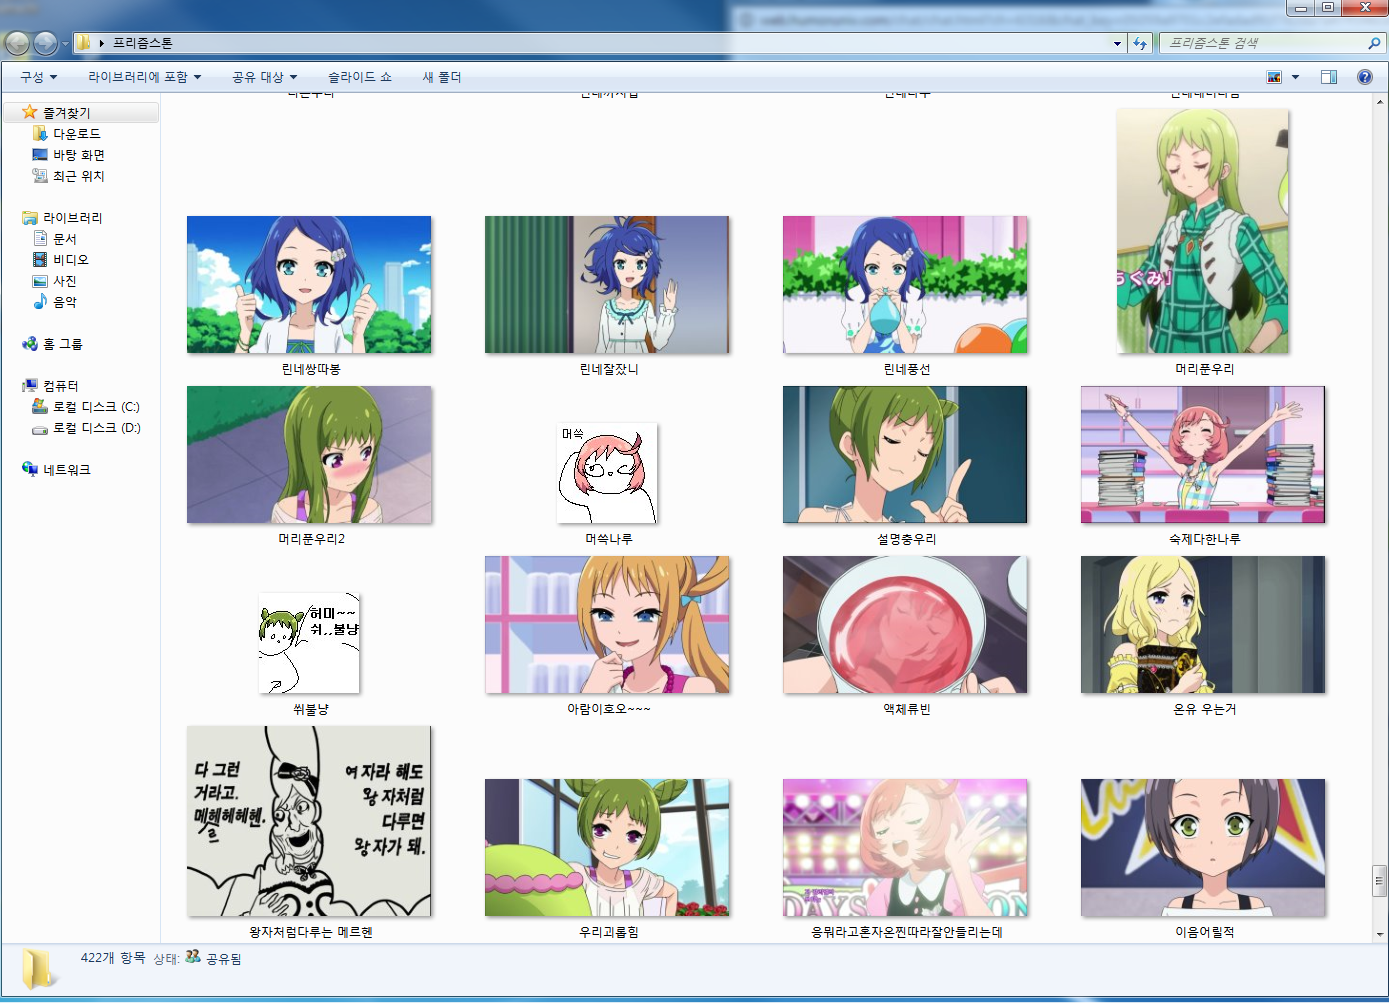1389x1003 pixels.
Task: Click the 문서 documents icon
Action: click(40, 238)
